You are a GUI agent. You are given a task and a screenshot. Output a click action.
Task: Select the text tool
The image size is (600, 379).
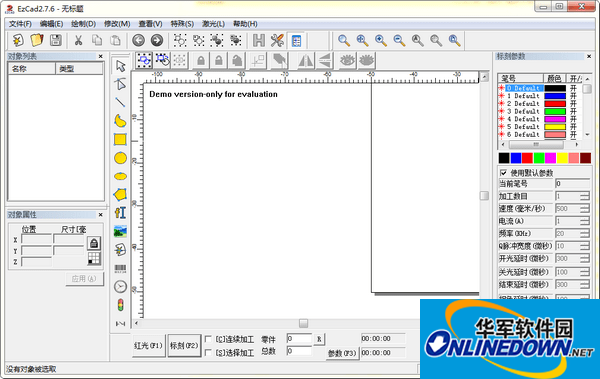coord(120,213)
